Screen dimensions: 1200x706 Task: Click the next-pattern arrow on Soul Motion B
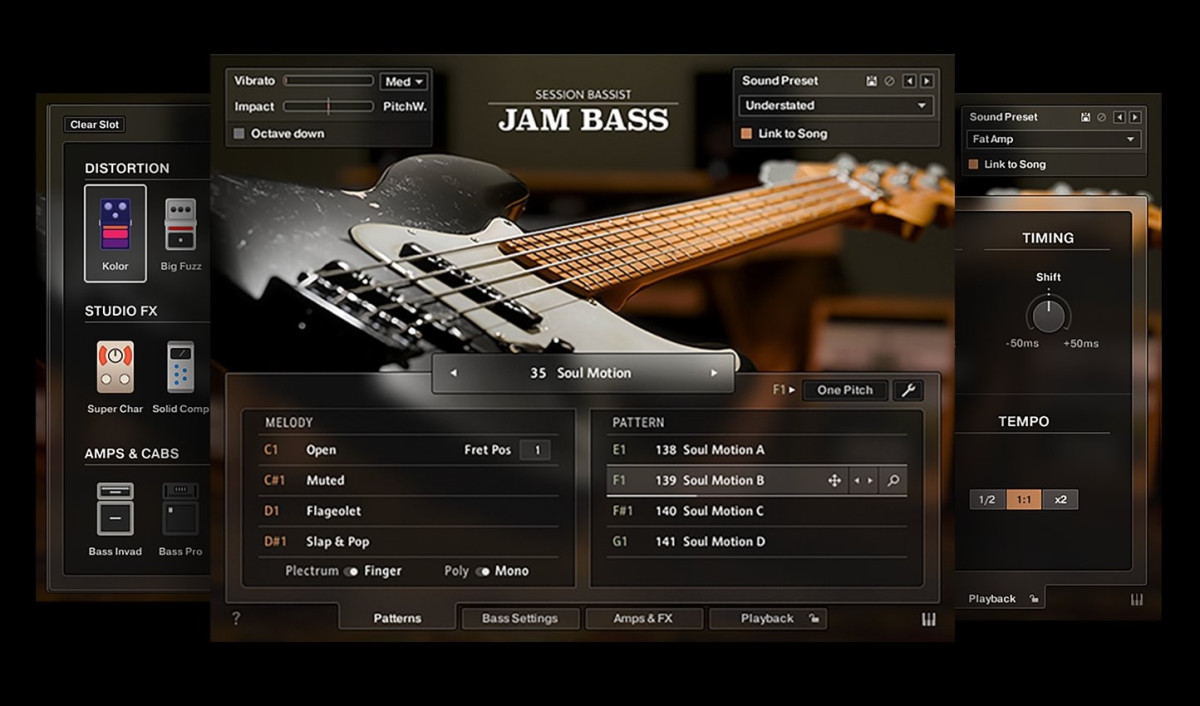coord(870,481)
